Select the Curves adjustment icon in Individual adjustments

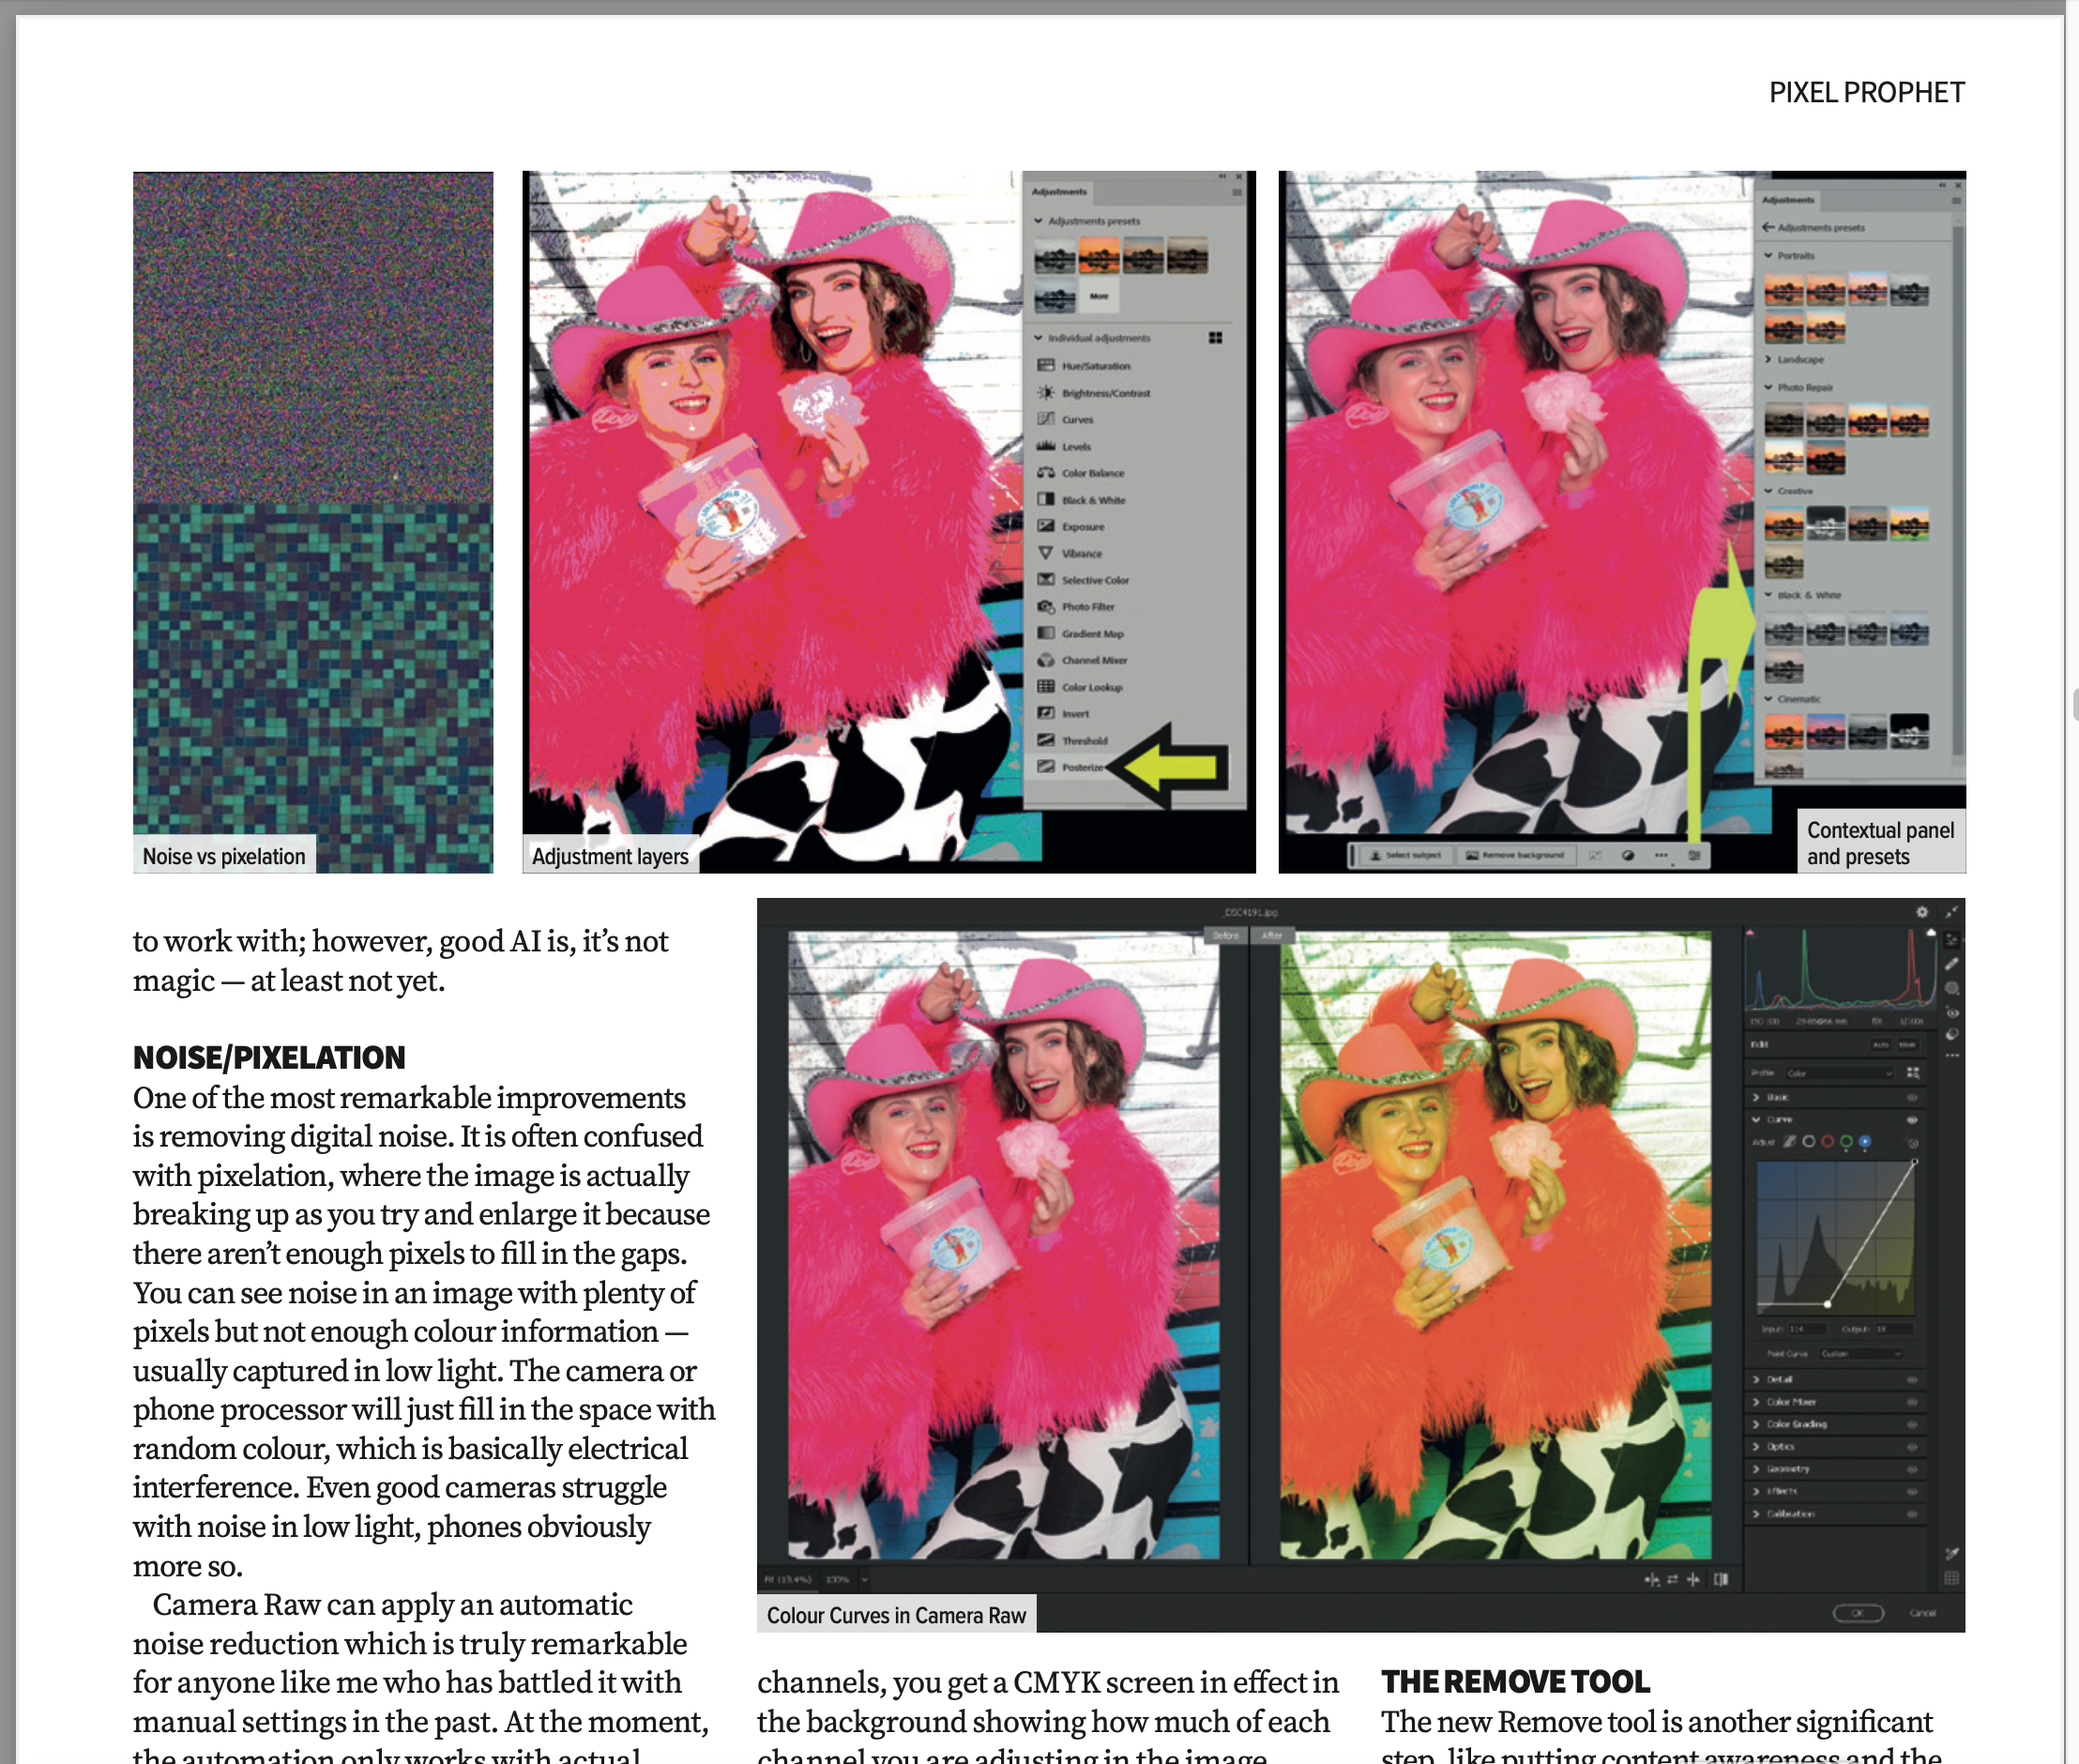tap(1045, 419)
